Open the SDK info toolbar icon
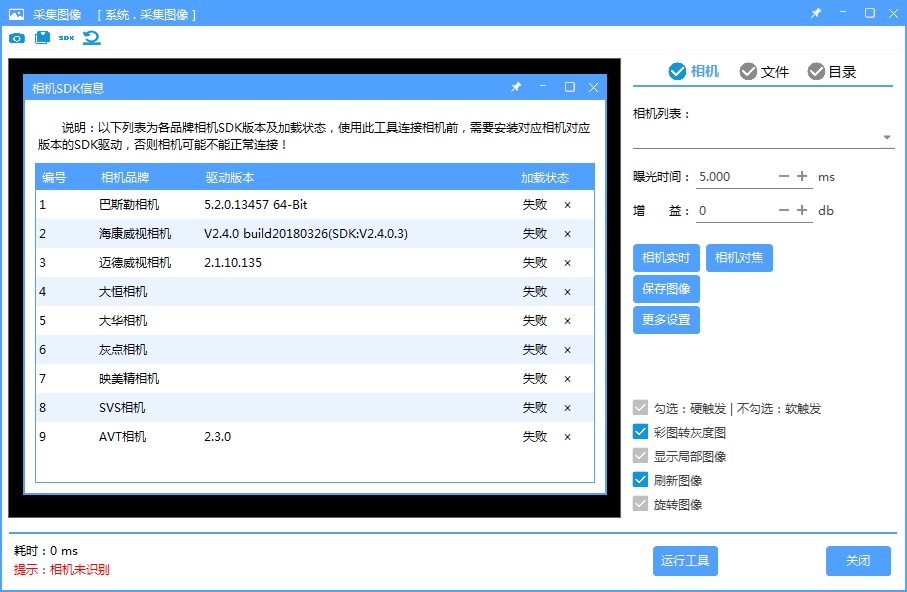Screen dimensions: 907x592 pos(67,38)
